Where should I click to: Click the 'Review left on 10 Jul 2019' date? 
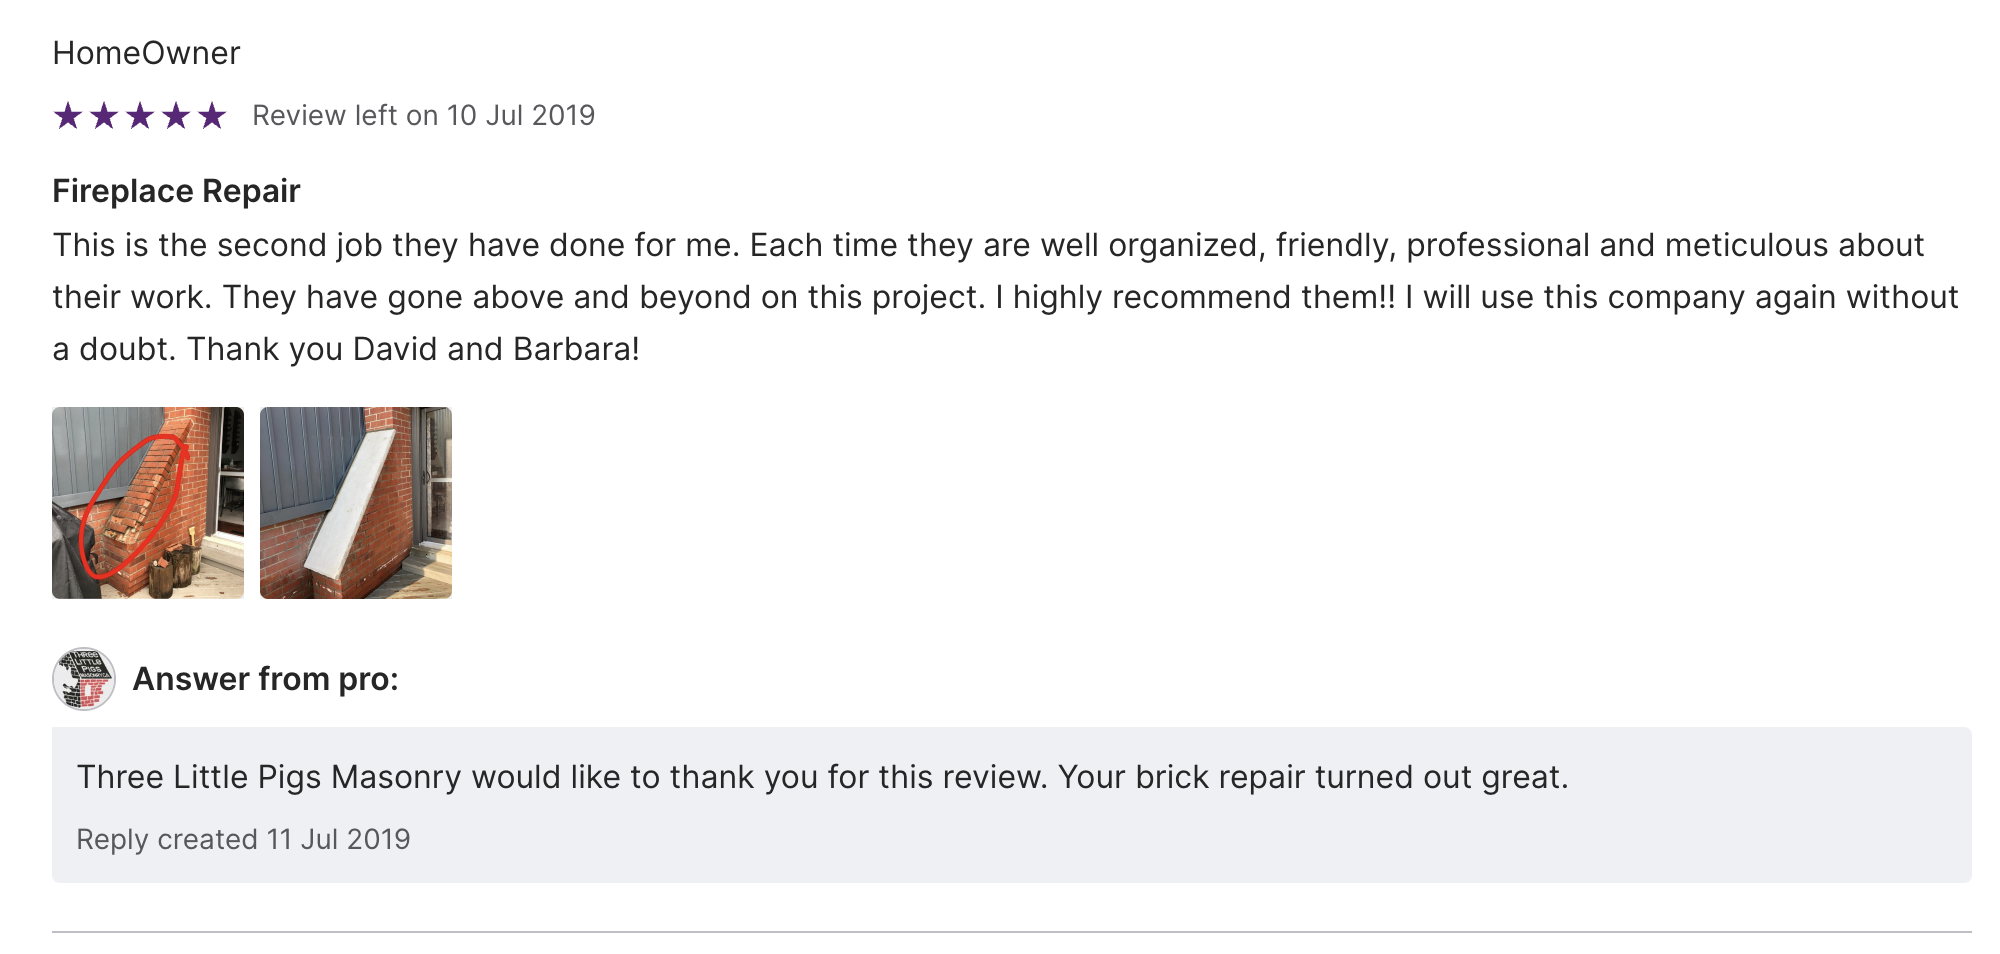(423, 116)
